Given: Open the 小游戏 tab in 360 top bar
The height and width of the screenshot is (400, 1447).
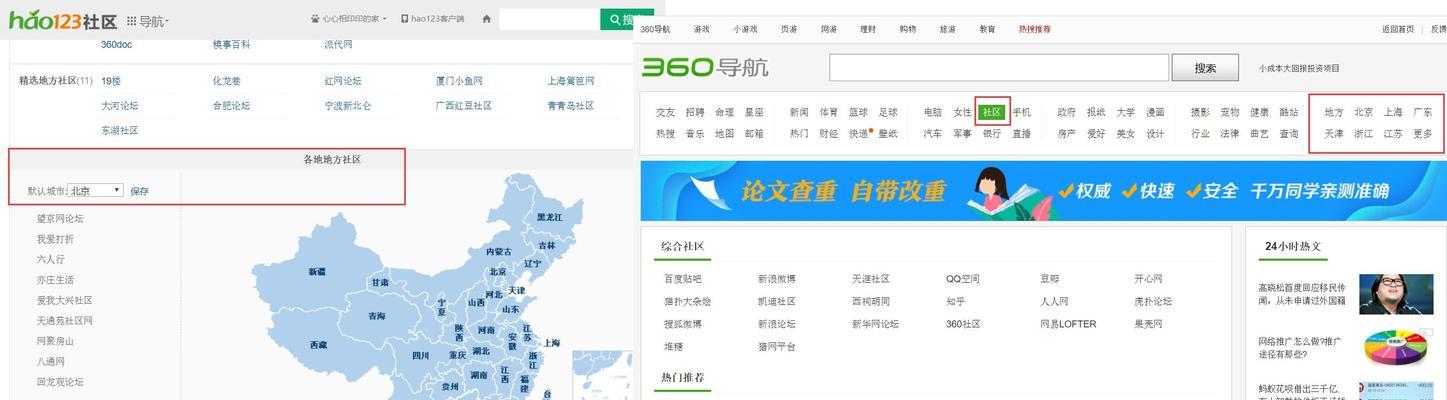Looking at the screenshot, I should pyautogui.click(x=745, y=29).
